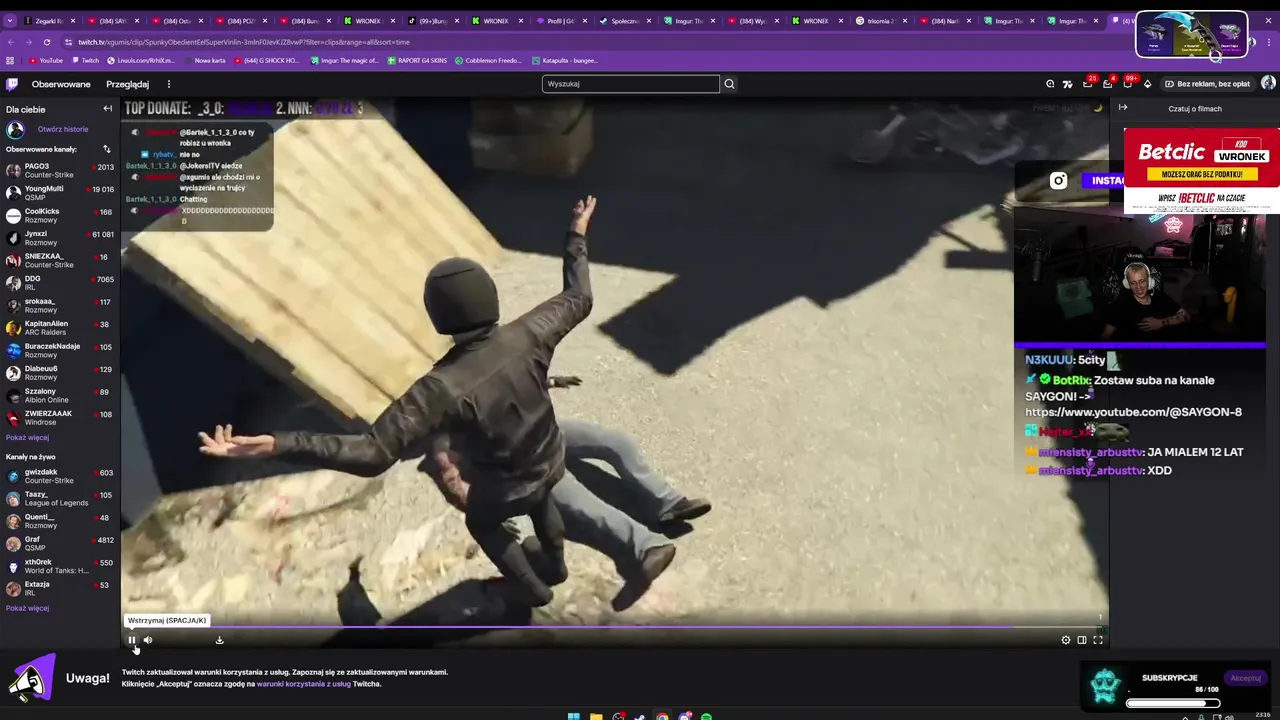The height and width of the screenshot is (720, 1280).
Task: Focus the Wyszukaj search field
Action: pos(630,84)
